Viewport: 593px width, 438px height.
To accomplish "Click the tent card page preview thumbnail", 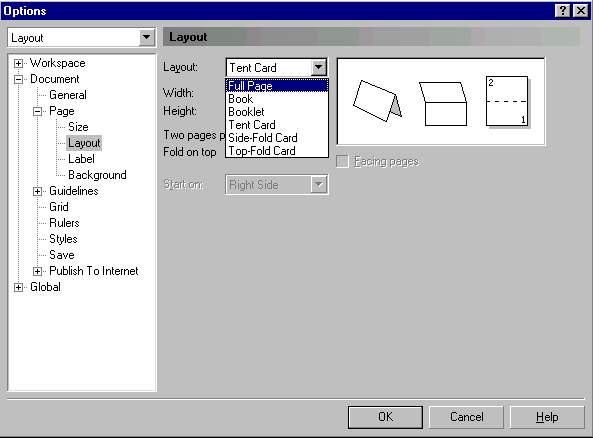I will click(377, 101).
